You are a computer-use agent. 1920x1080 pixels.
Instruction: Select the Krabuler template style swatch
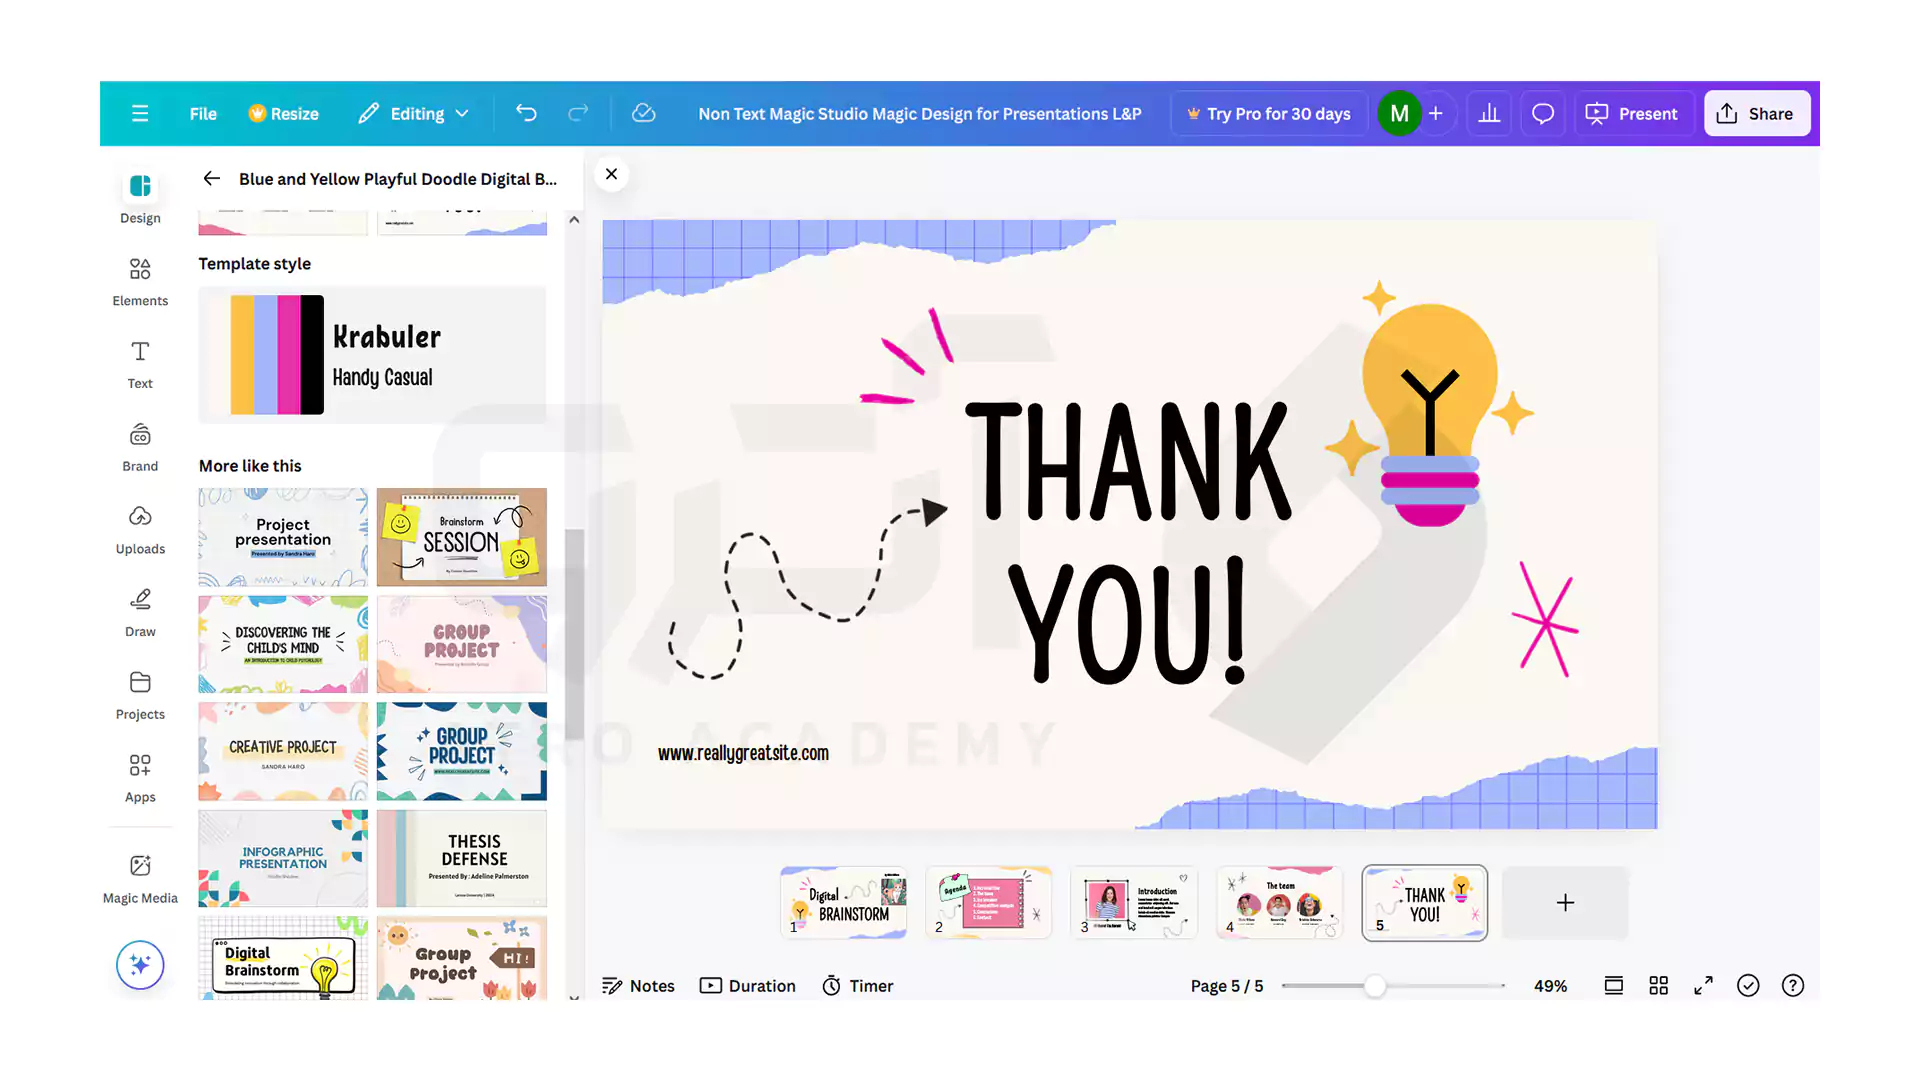[372, 354]
